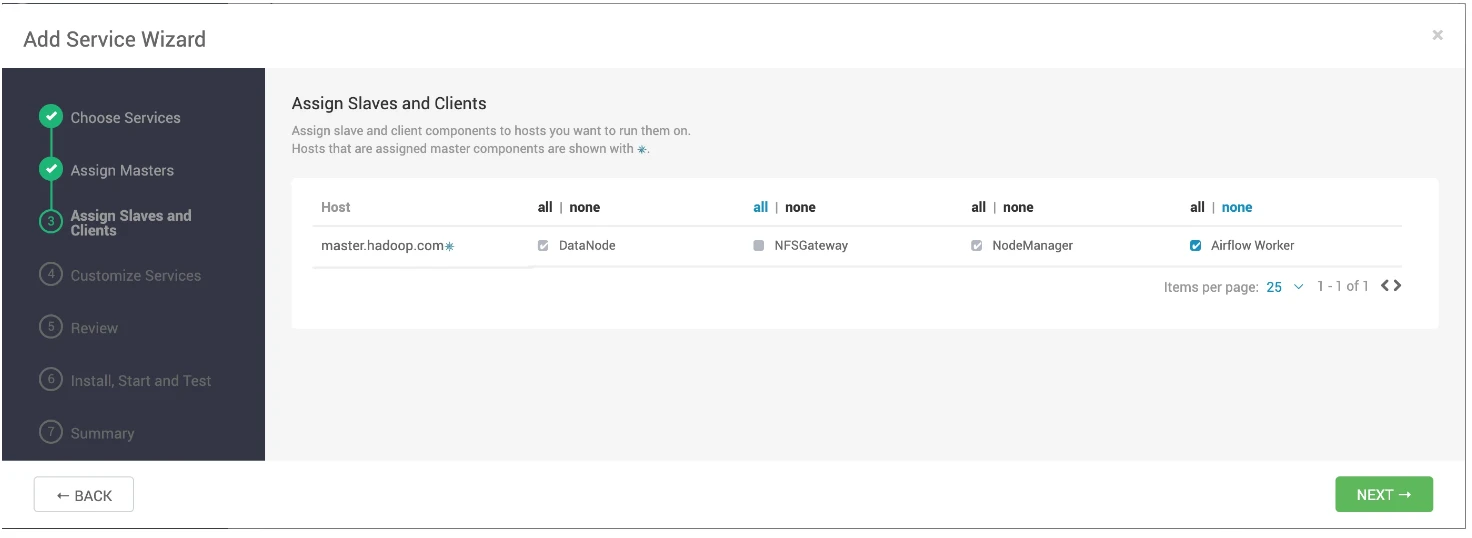Open the Assign Masters wizard step
The height and width of the screenshot is (538, 1472).
pyautogui.click(x=122, y=170)
